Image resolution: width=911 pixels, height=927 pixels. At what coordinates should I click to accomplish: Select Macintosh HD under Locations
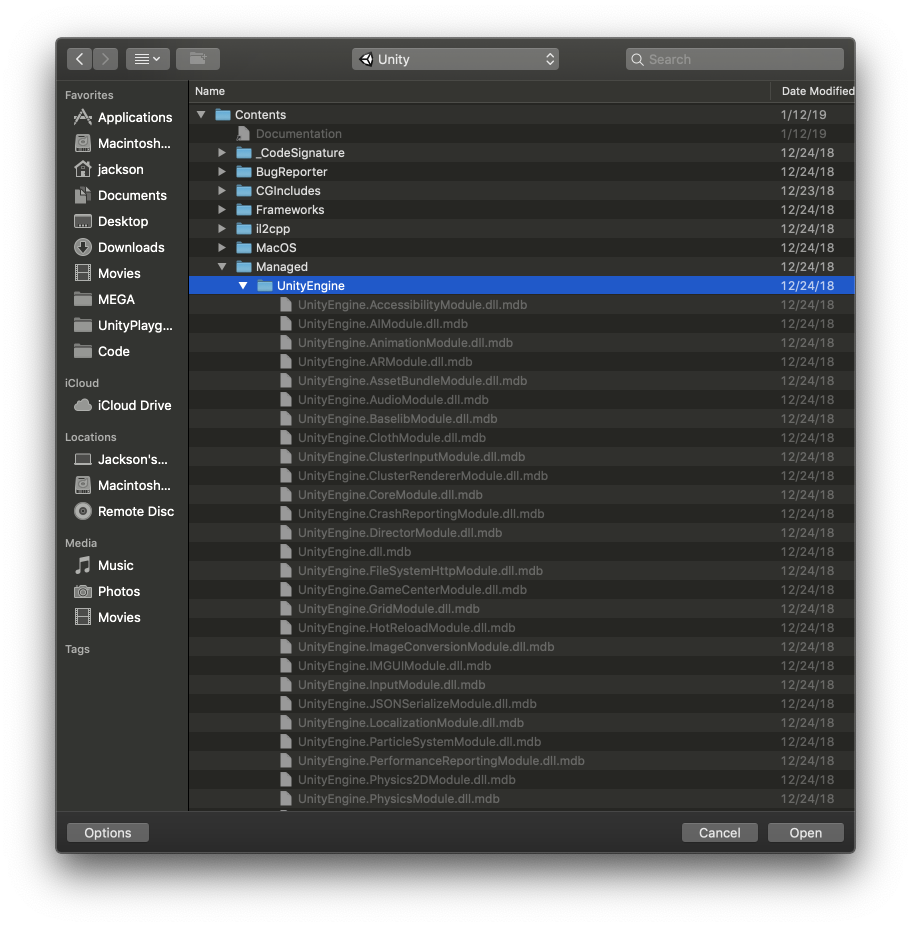[x=124, y=485]
